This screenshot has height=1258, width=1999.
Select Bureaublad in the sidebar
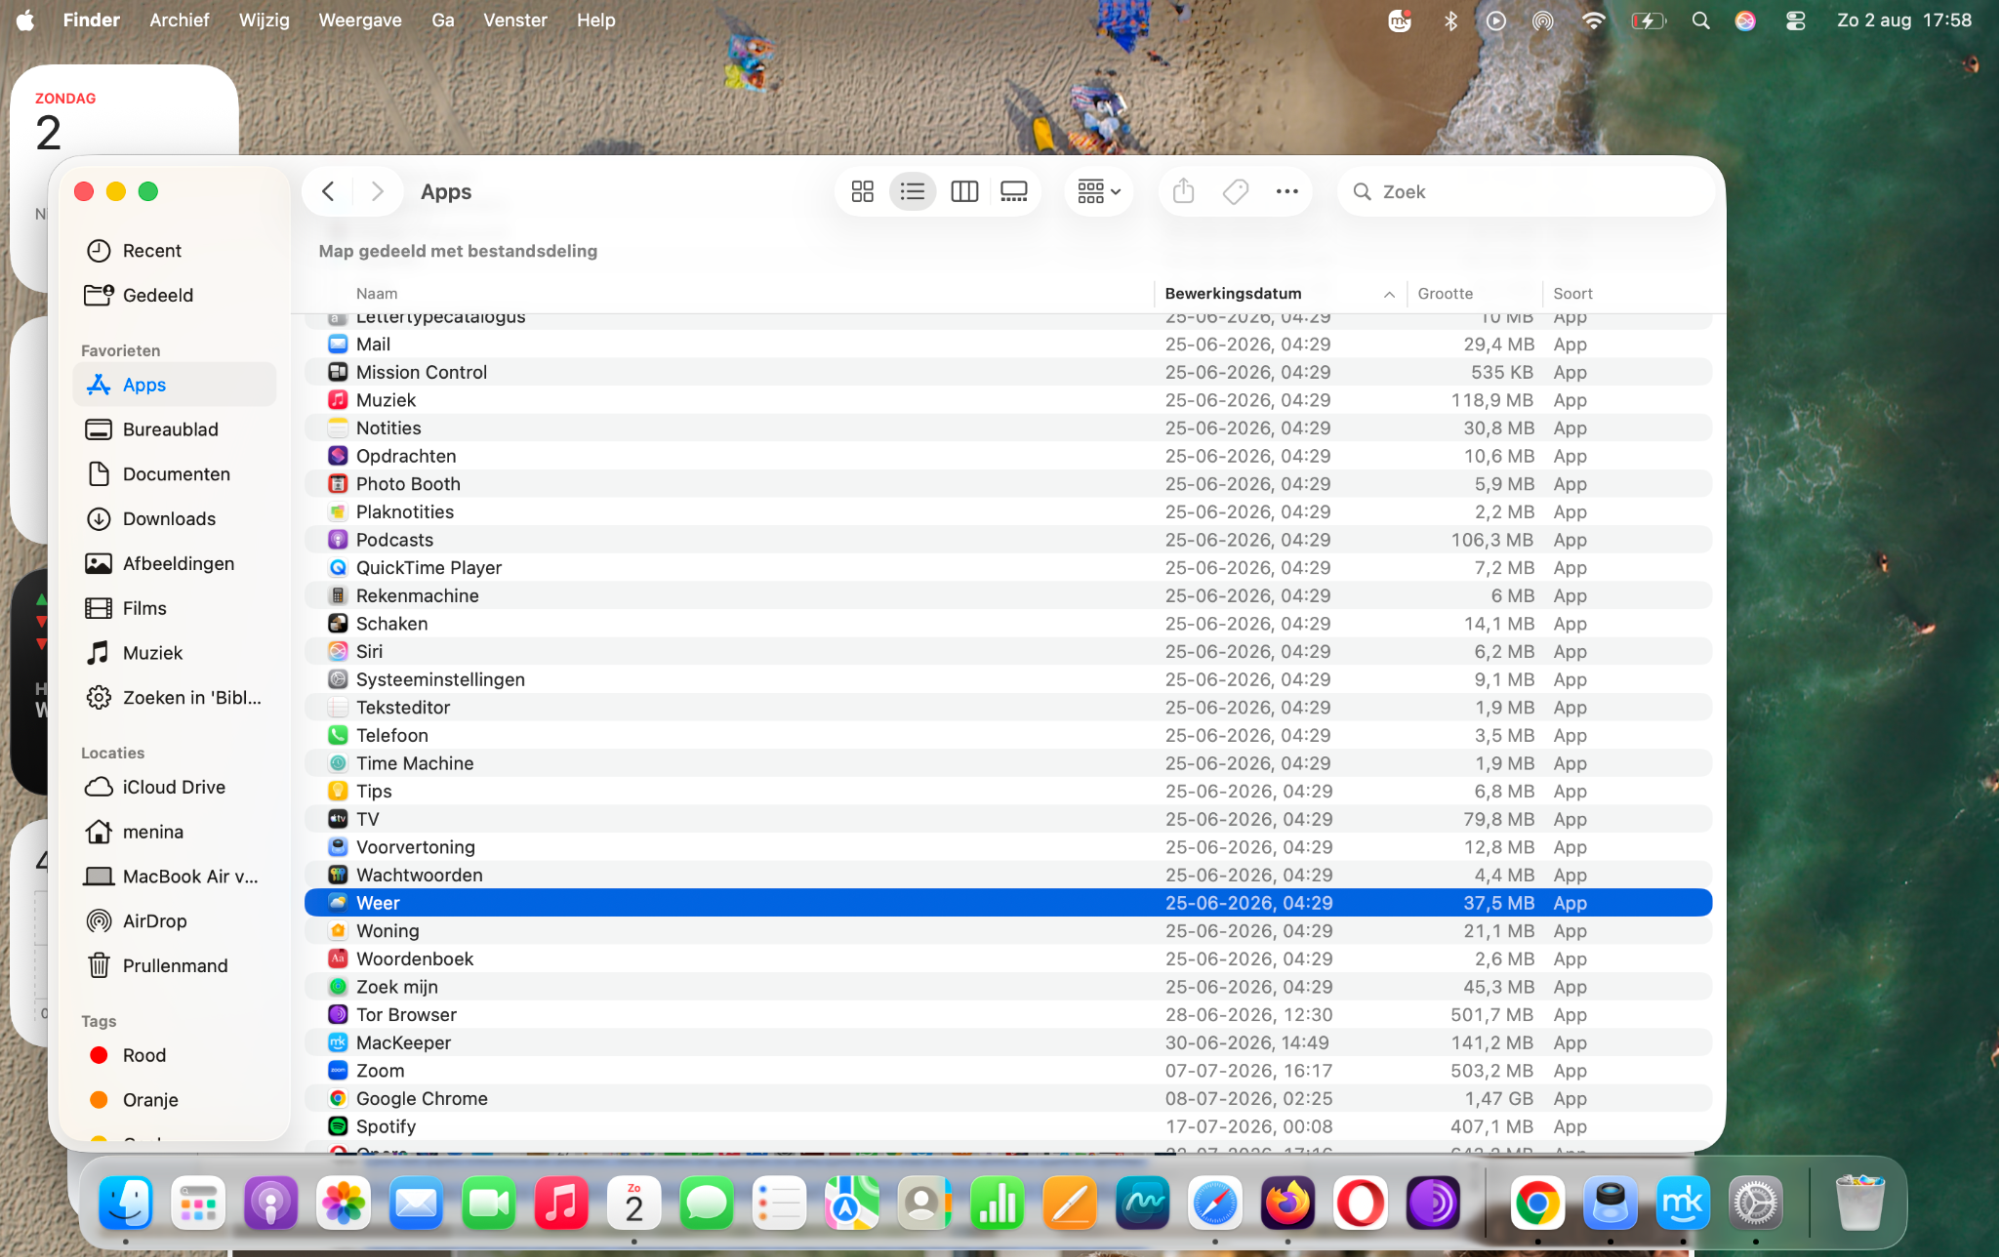174,429
